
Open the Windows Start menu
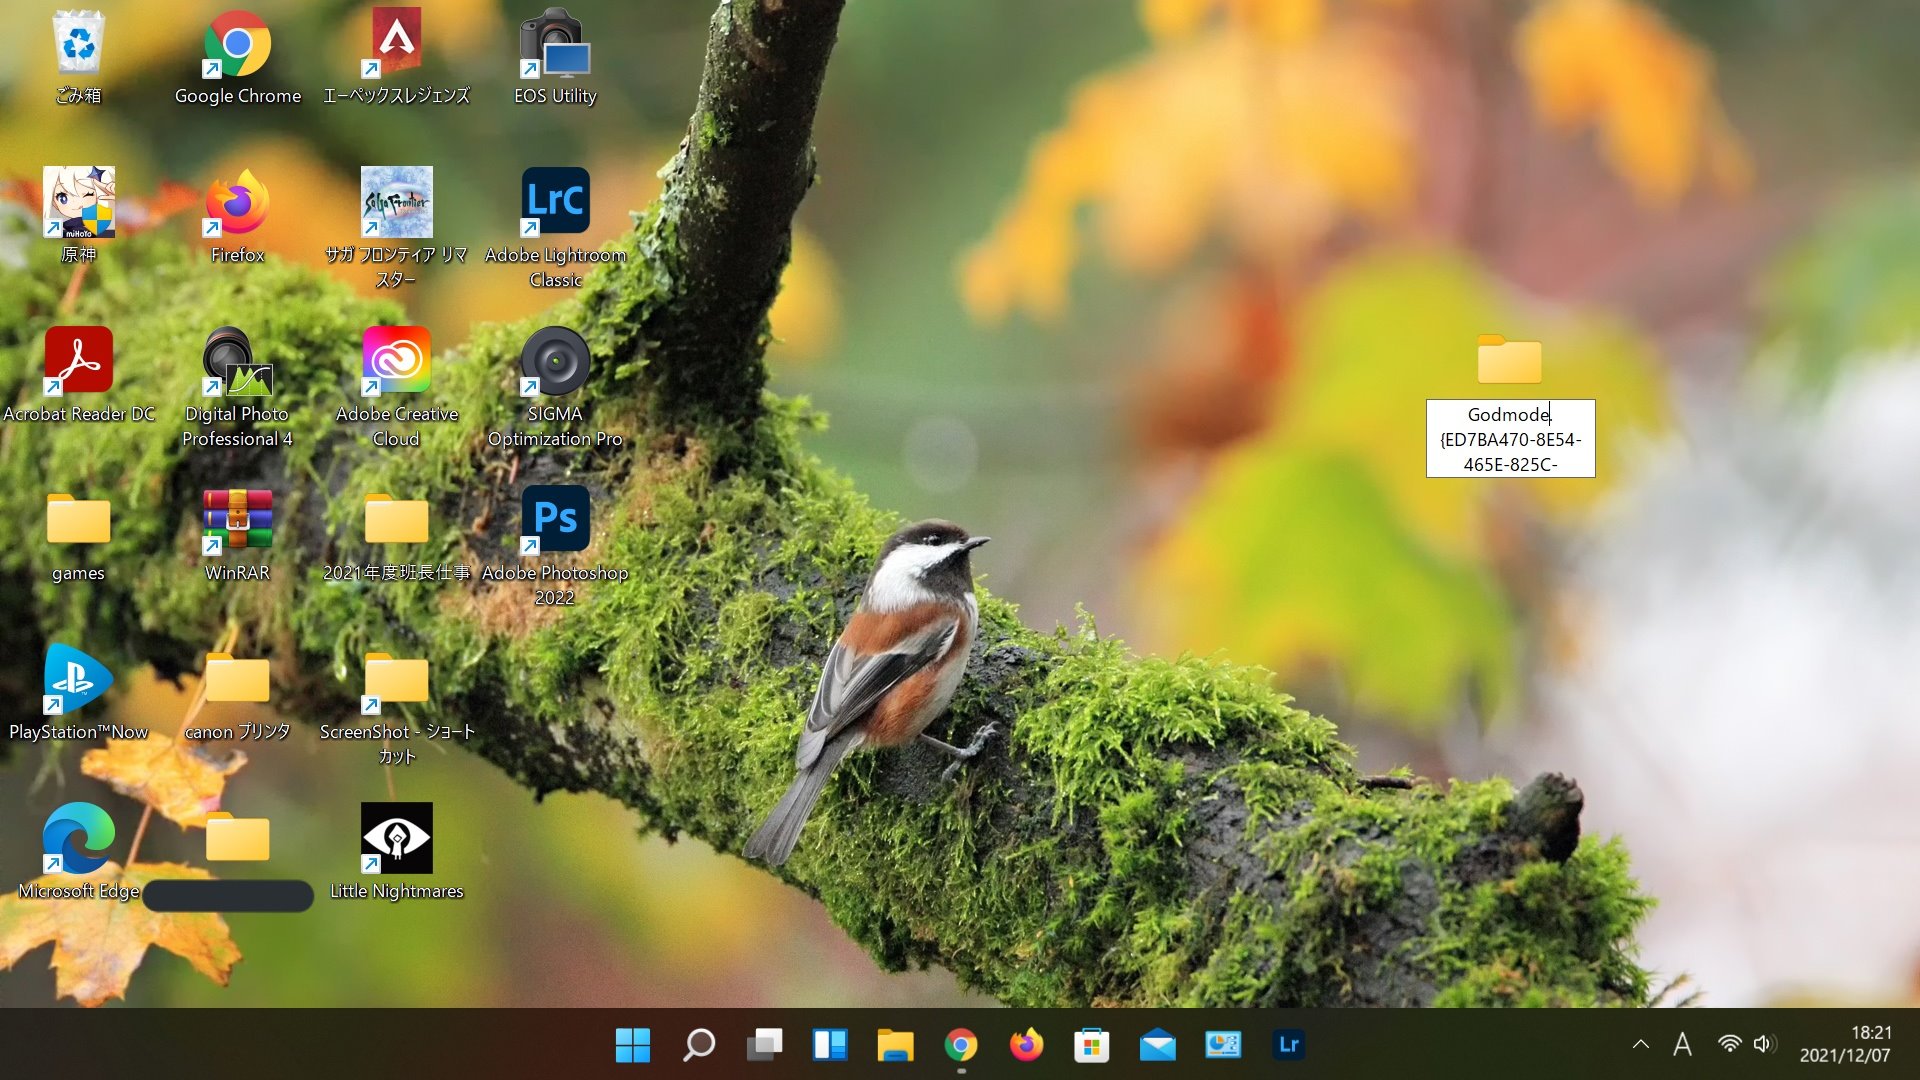click(x=632, y=1045)
